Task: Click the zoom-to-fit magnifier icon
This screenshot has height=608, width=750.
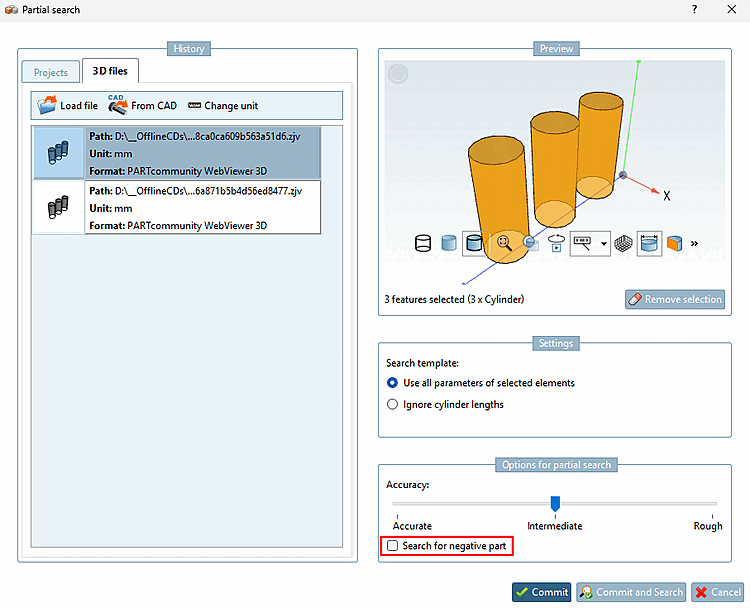Action: 504,243
